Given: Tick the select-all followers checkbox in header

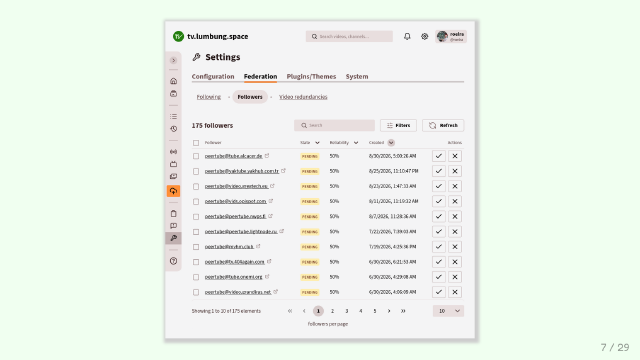Looking at the screenshot, I should point(196,143).
